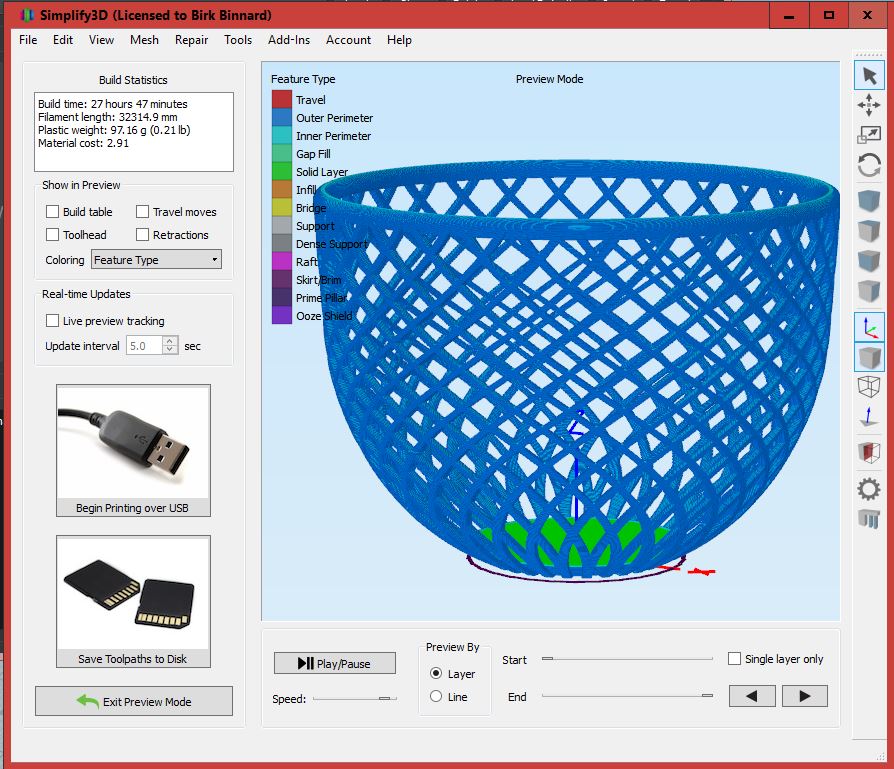Viewport: 894px width, 769px height.
Task: Enable the Retractions checkbox
Action: [143, 234]
